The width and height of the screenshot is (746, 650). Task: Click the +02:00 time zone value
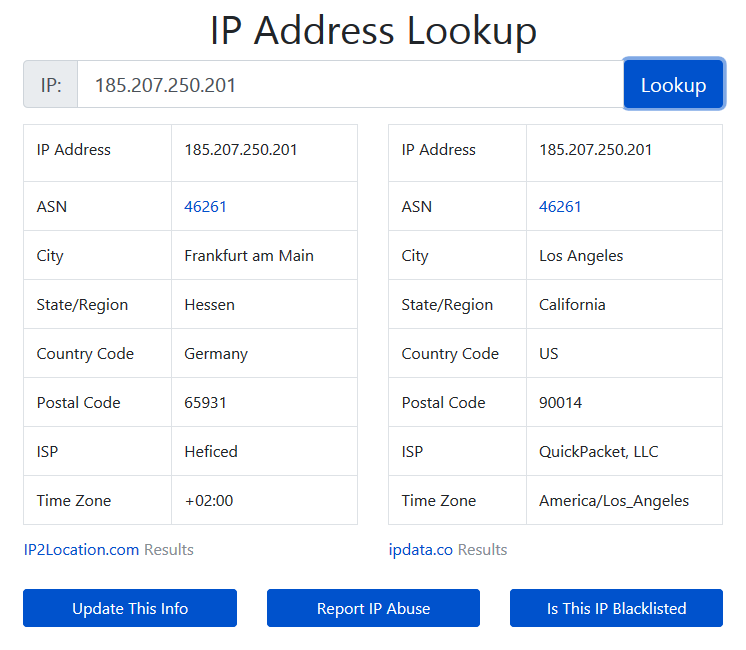tap(209, 501)
